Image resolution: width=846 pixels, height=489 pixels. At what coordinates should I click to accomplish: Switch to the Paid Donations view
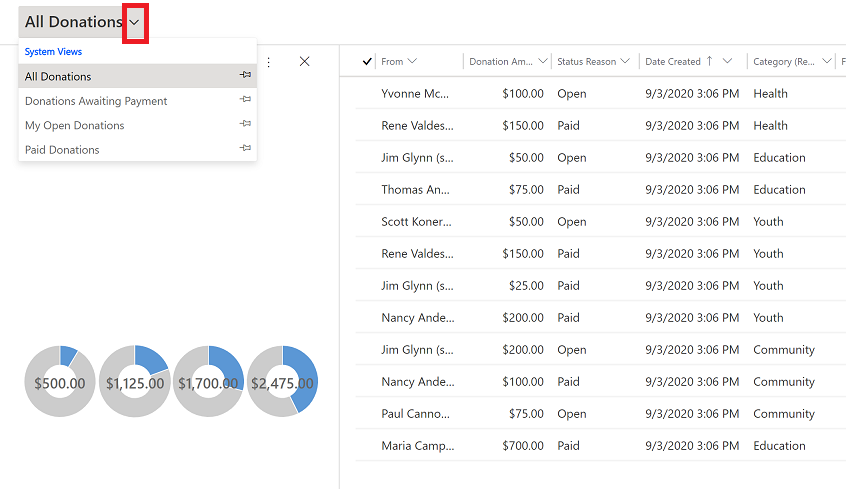pyautogui.click(x=62, y=150)
